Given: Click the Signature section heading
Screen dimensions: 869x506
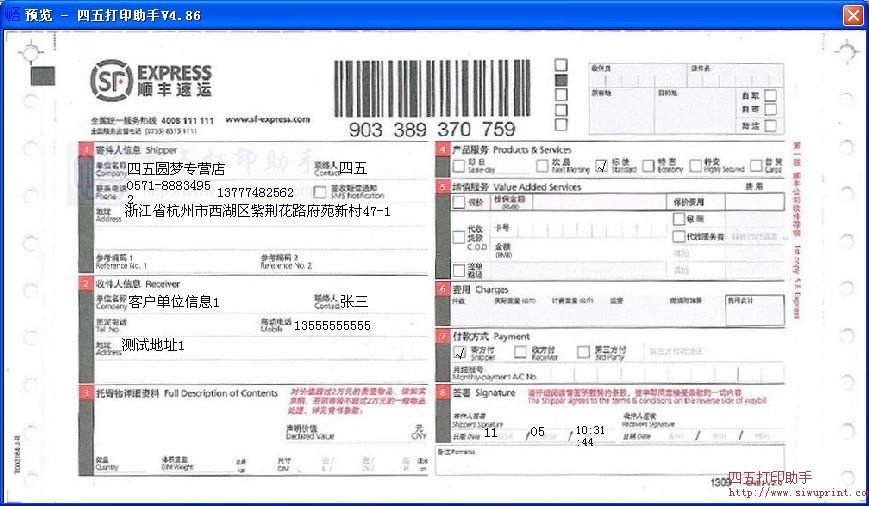Looking at the screenshot, I should tap(484, 393).
